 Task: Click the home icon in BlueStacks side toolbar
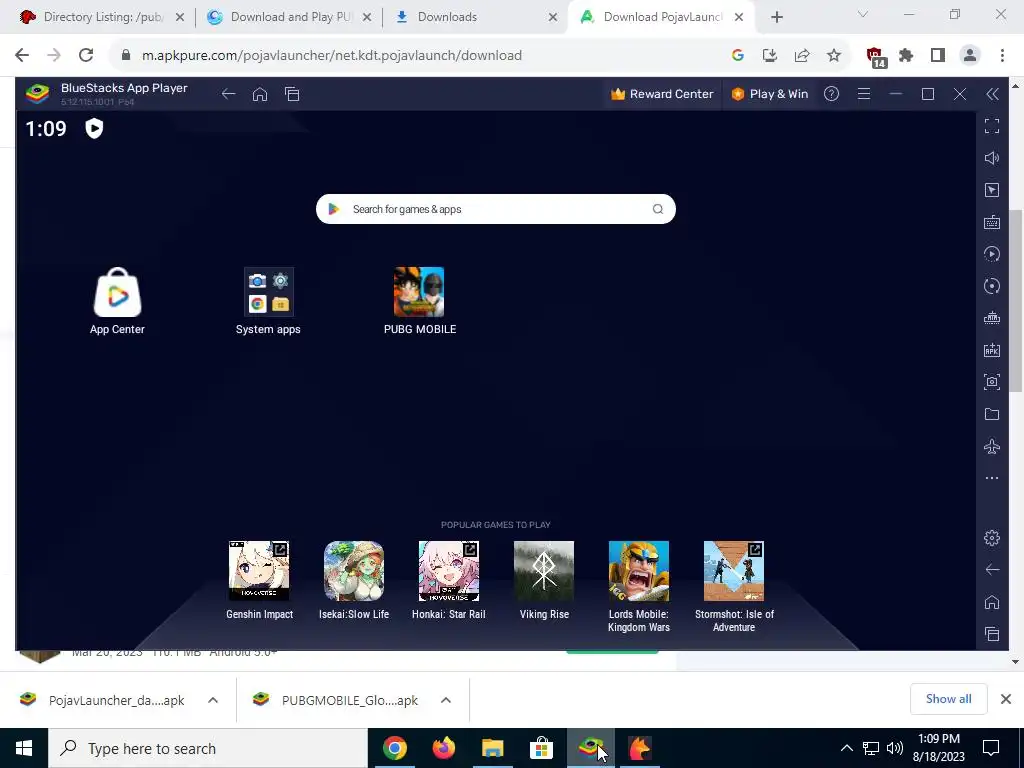(x=992, y=601)
